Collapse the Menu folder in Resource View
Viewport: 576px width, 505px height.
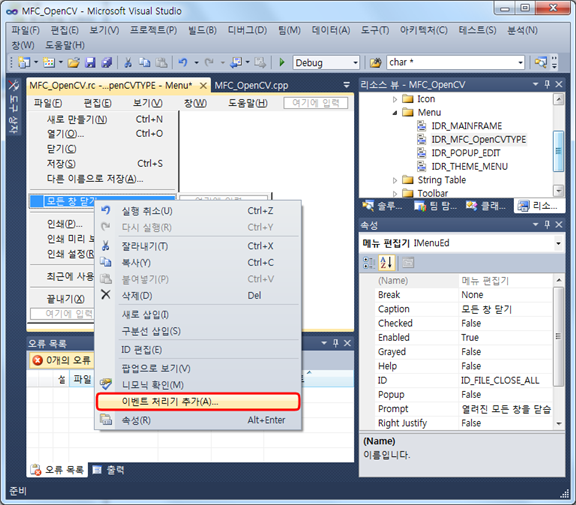coord(395,113)
